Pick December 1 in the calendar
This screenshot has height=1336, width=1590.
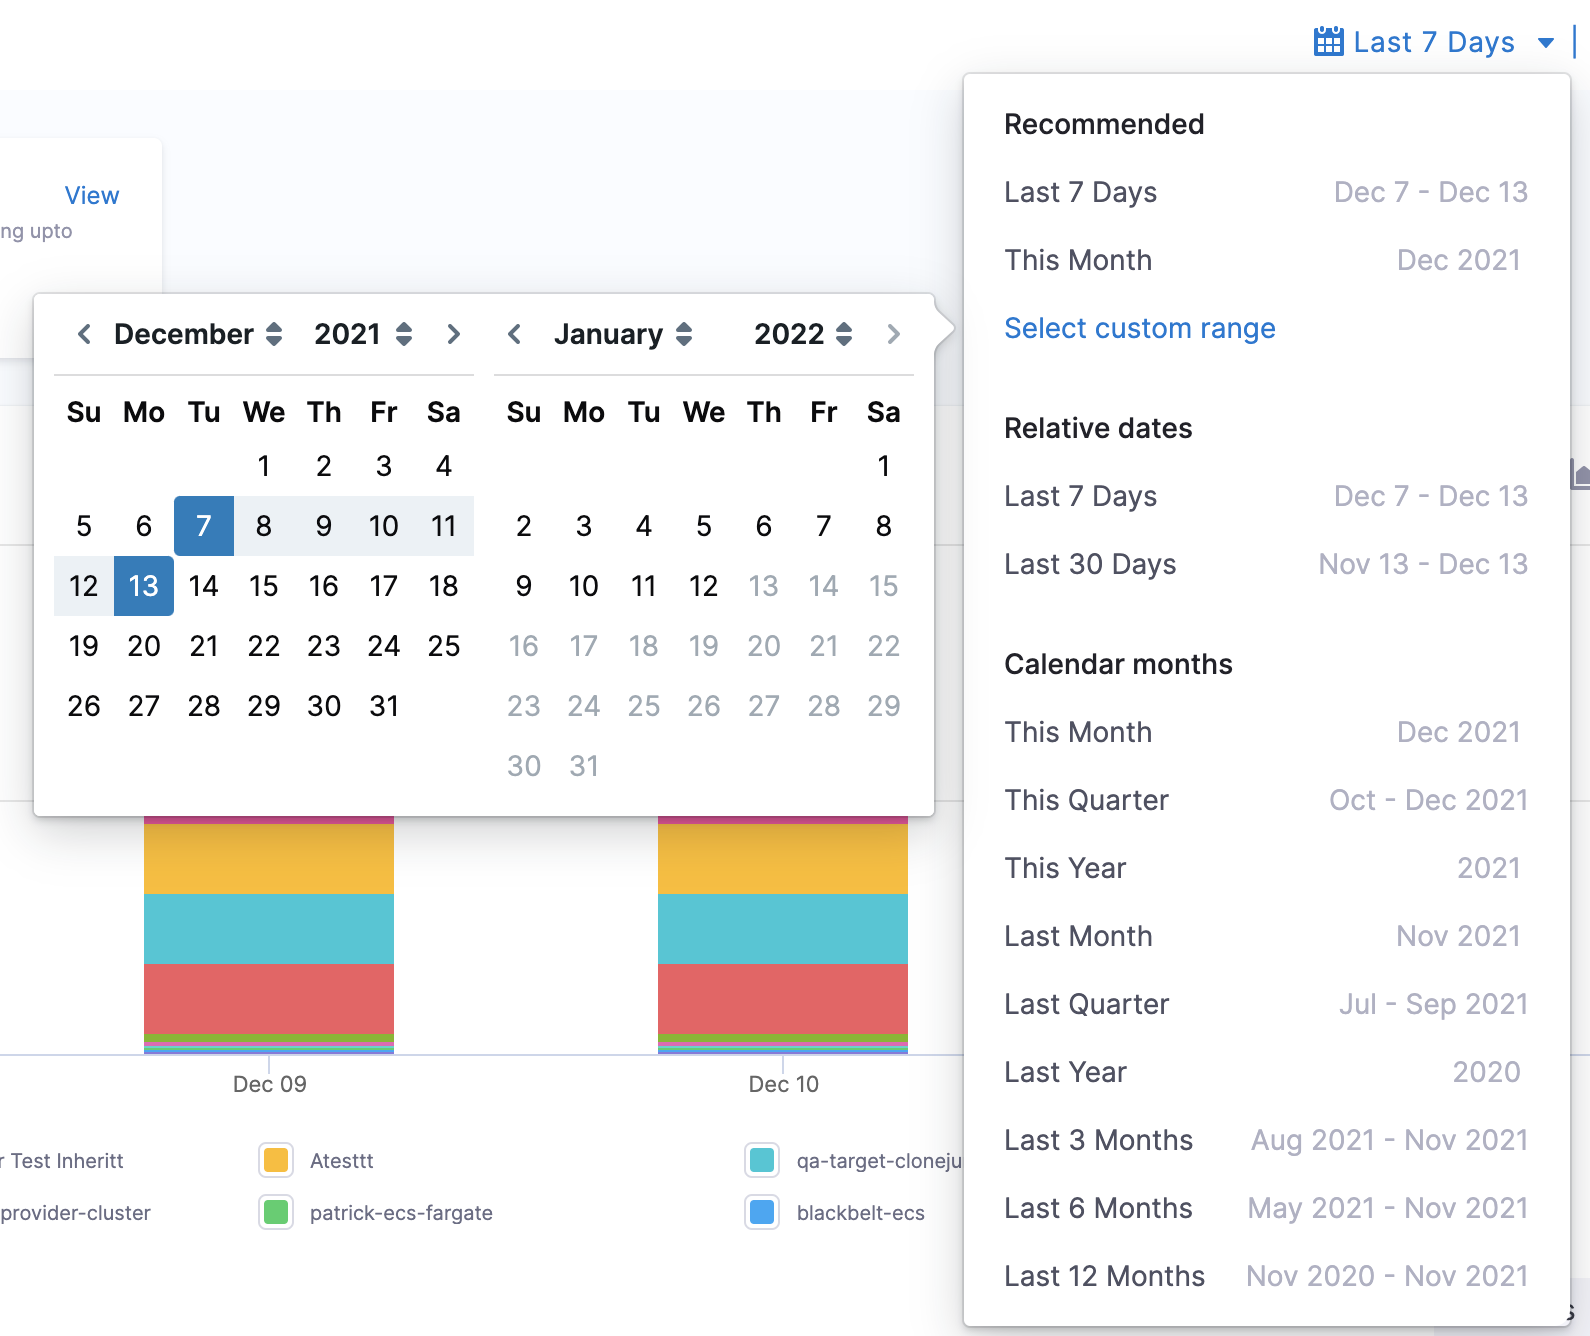(264, 466)
